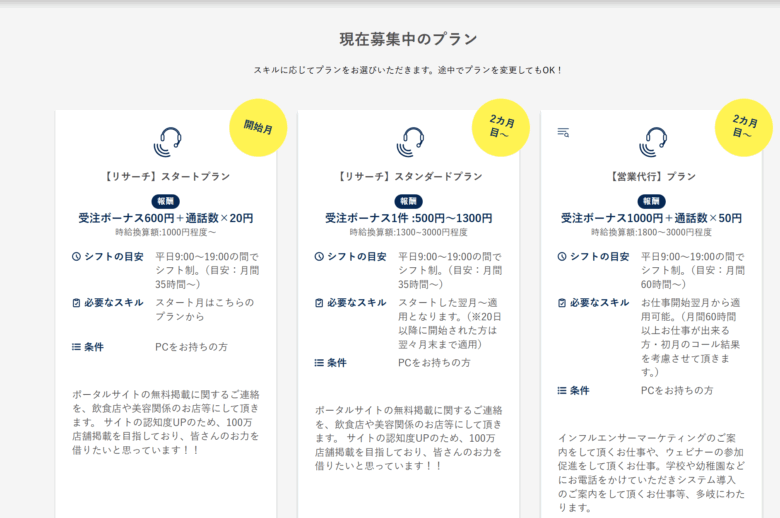
Task: Click the 現在募集中のプラン heading
Action: (408, 40)
